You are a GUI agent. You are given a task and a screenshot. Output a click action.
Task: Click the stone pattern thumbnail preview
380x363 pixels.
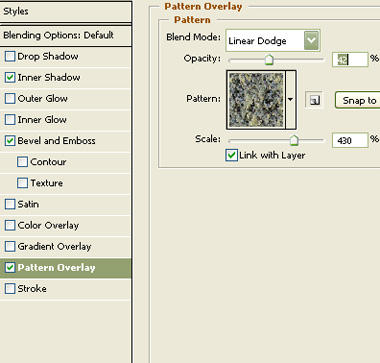256,99
